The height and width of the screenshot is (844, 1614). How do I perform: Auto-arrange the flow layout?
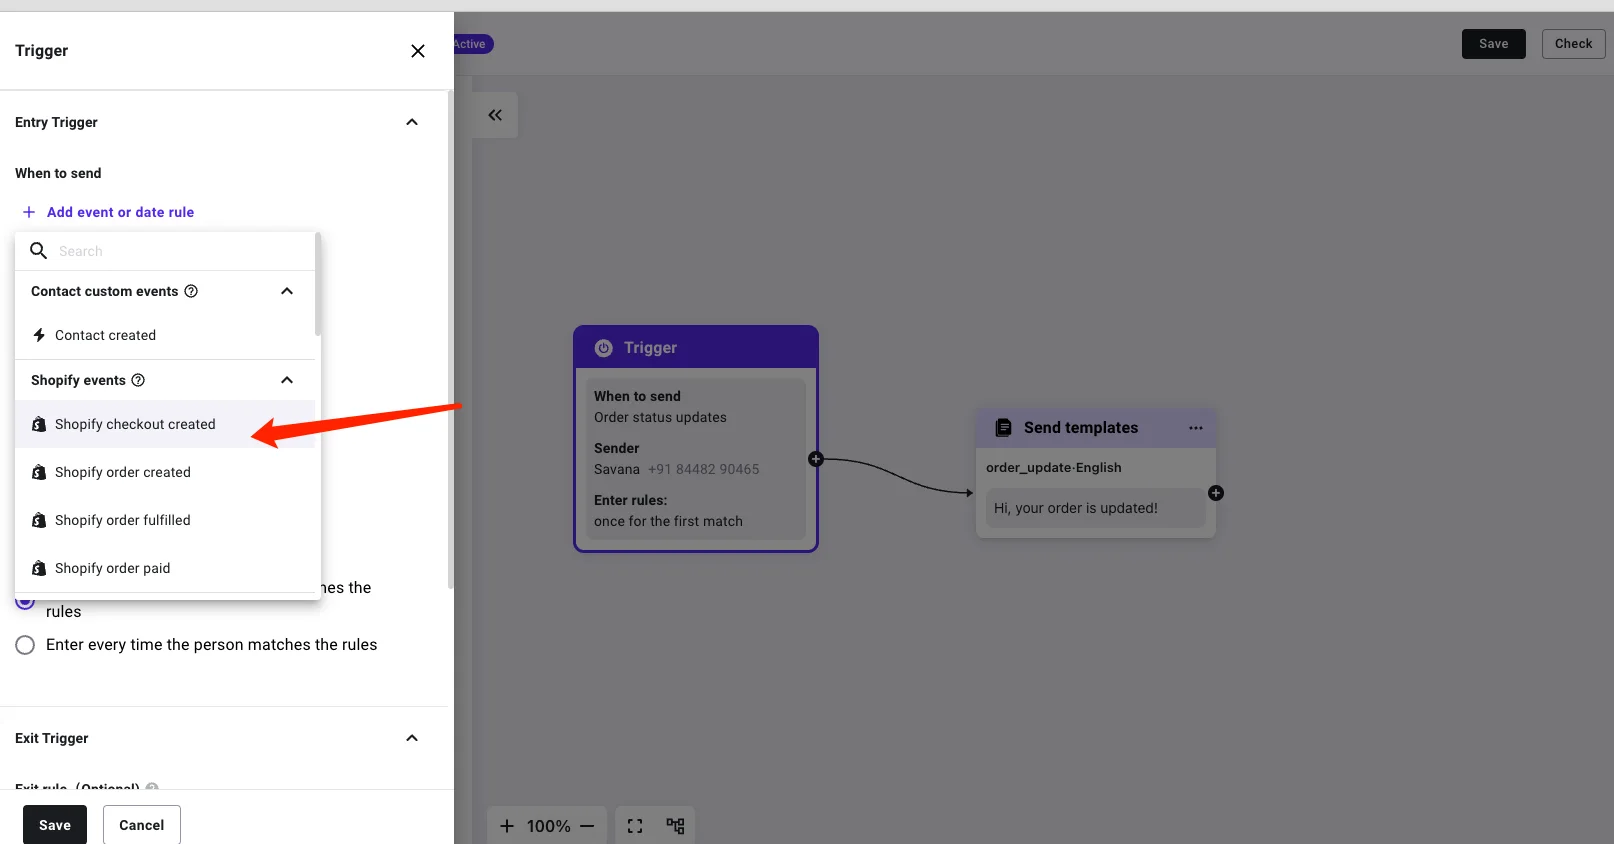[x=676, y=826]
